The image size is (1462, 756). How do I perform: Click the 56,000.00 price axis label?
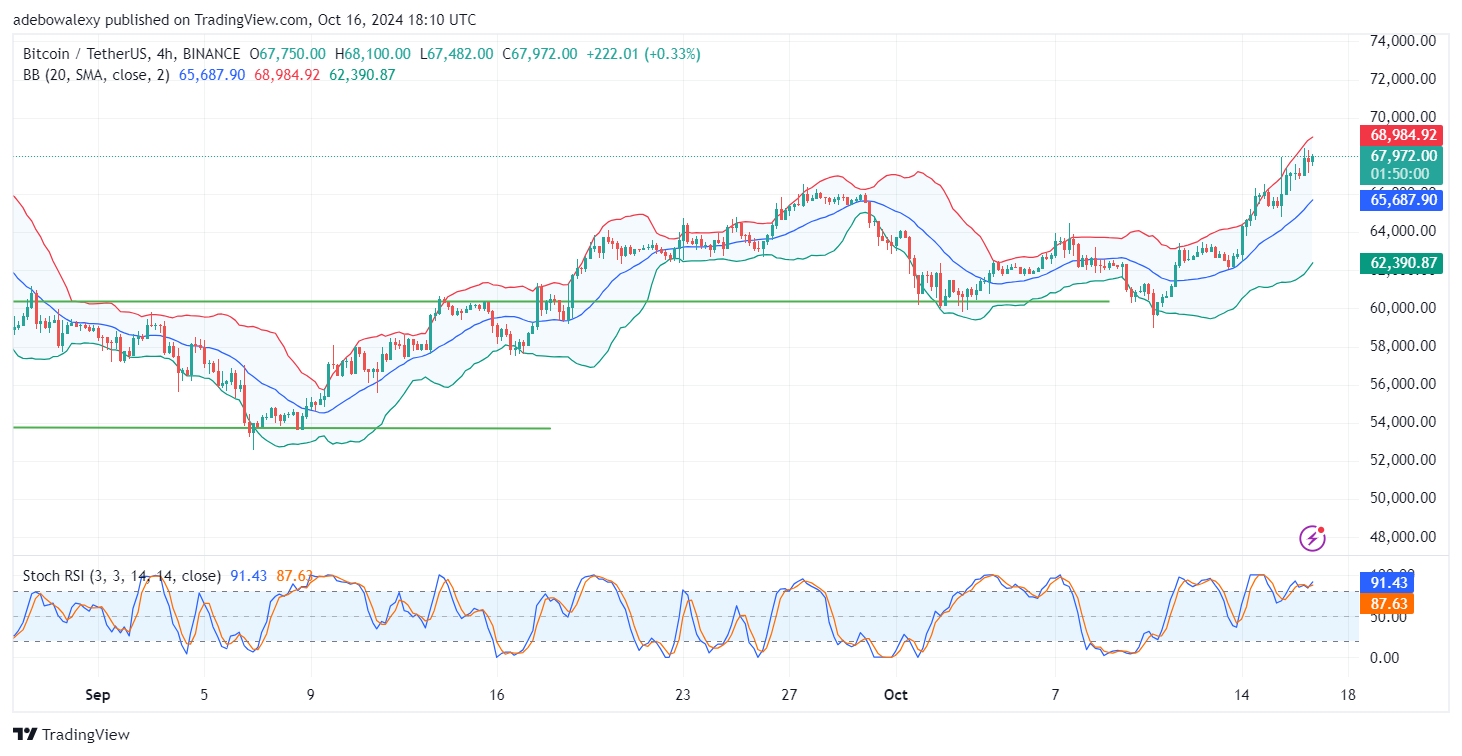1403,384
